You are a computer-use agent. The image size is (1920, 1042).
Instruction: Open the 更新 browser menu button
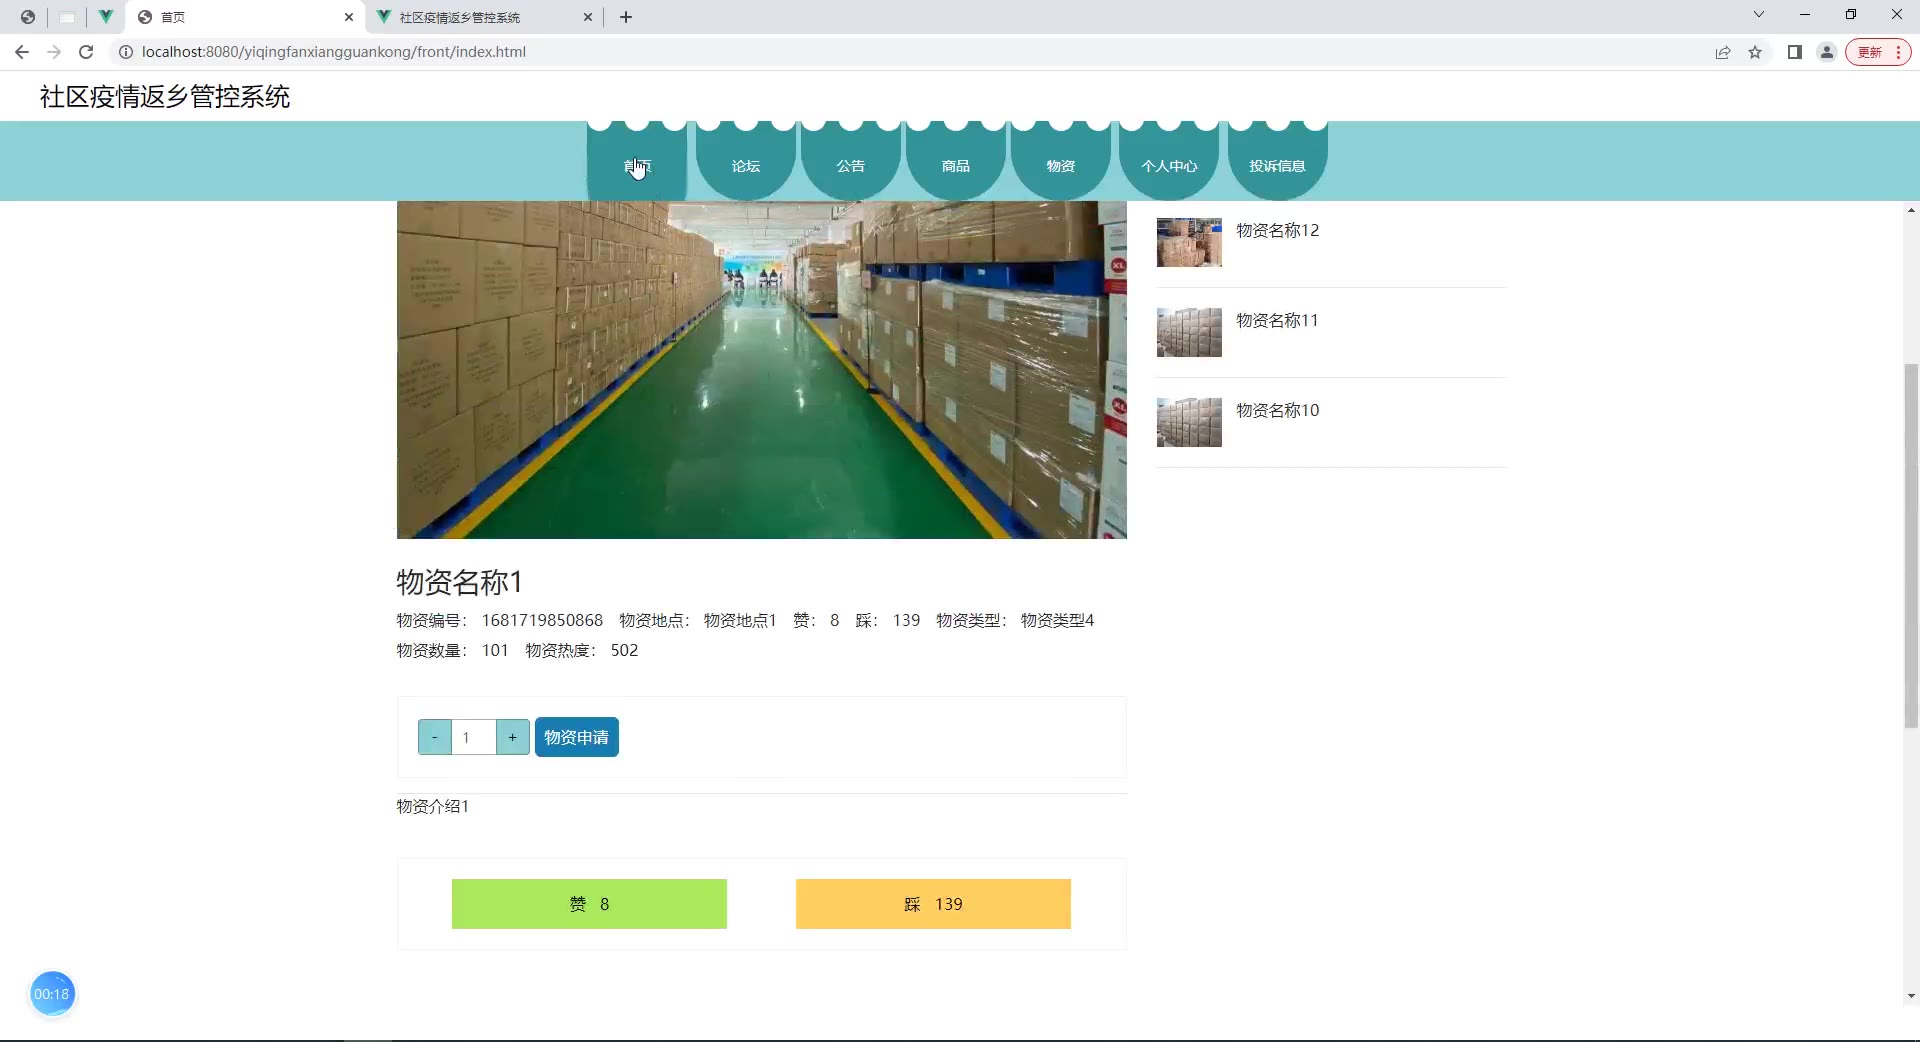(1878, 52)
